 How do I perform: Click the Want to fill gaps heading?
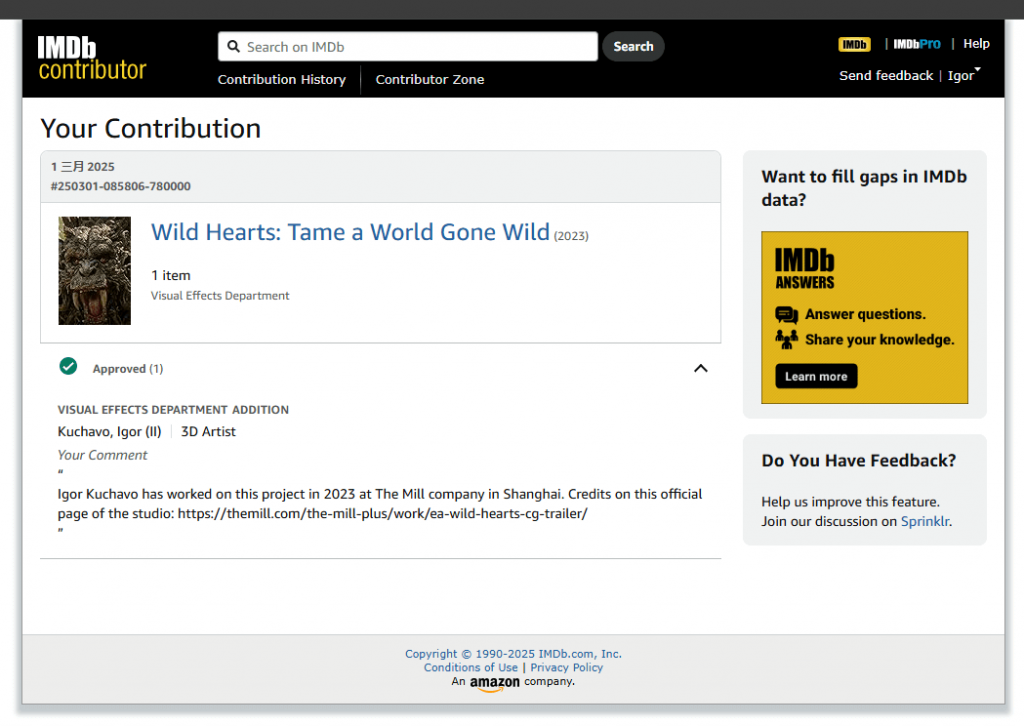tap(864, 188)
